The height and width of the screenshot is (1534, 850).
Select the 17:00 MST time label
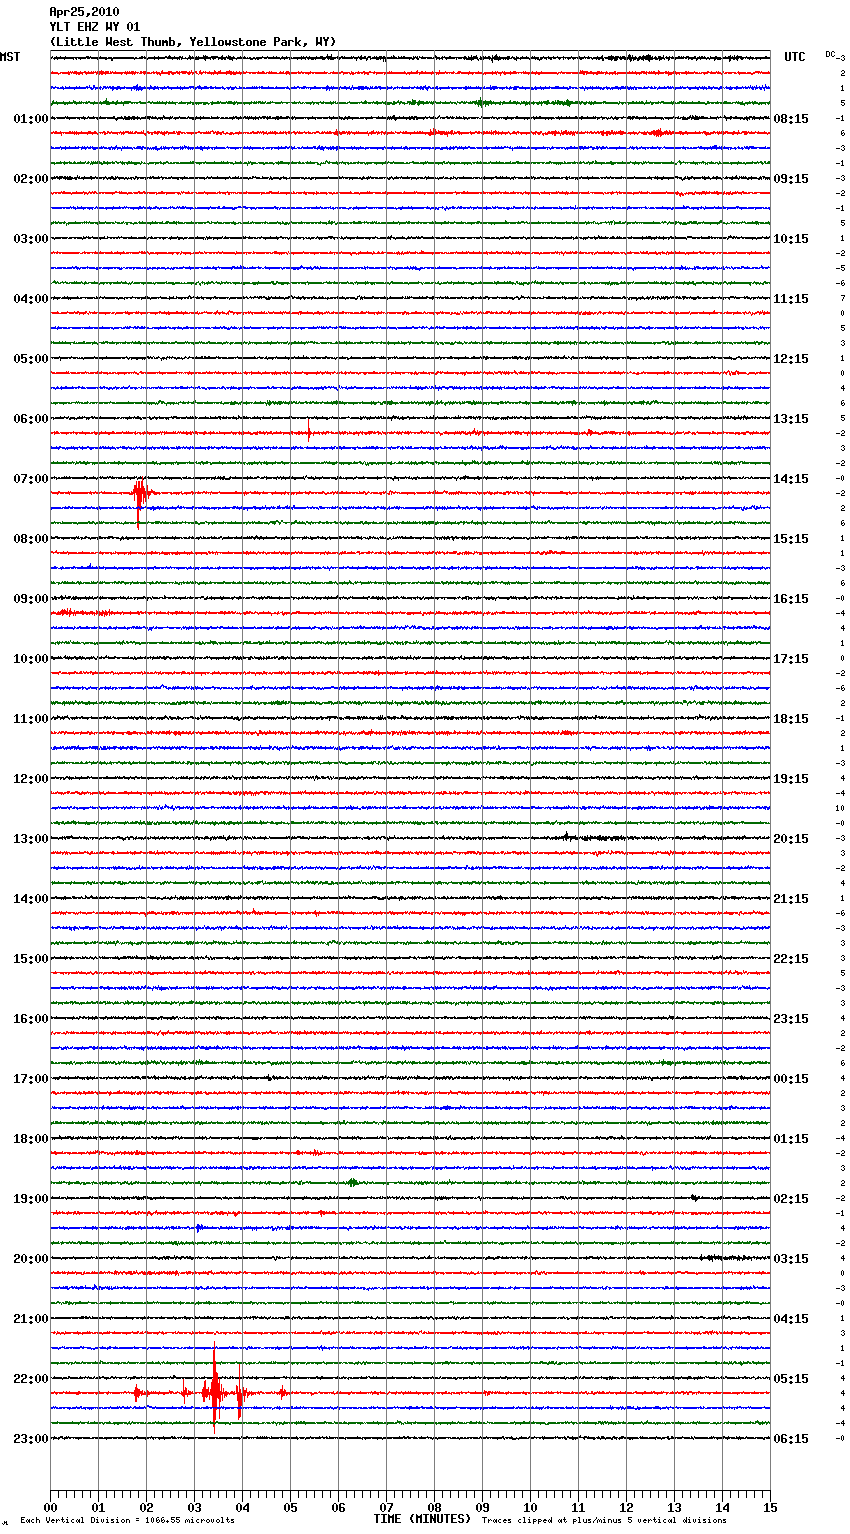point(31,1079)
